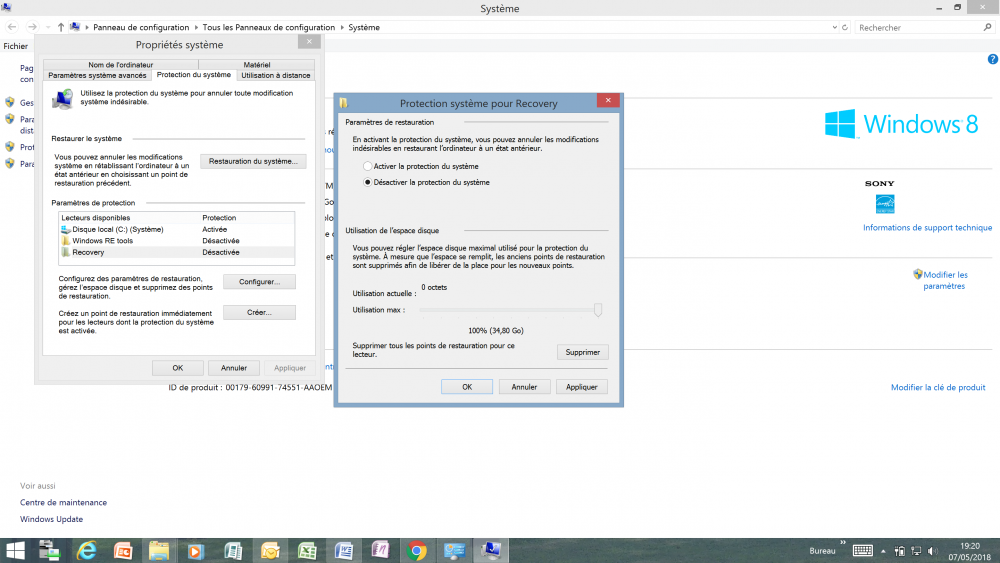Open Publisher from the taskbar
The height and width of the screenshot is (563, 1000).
pos(233,550)
